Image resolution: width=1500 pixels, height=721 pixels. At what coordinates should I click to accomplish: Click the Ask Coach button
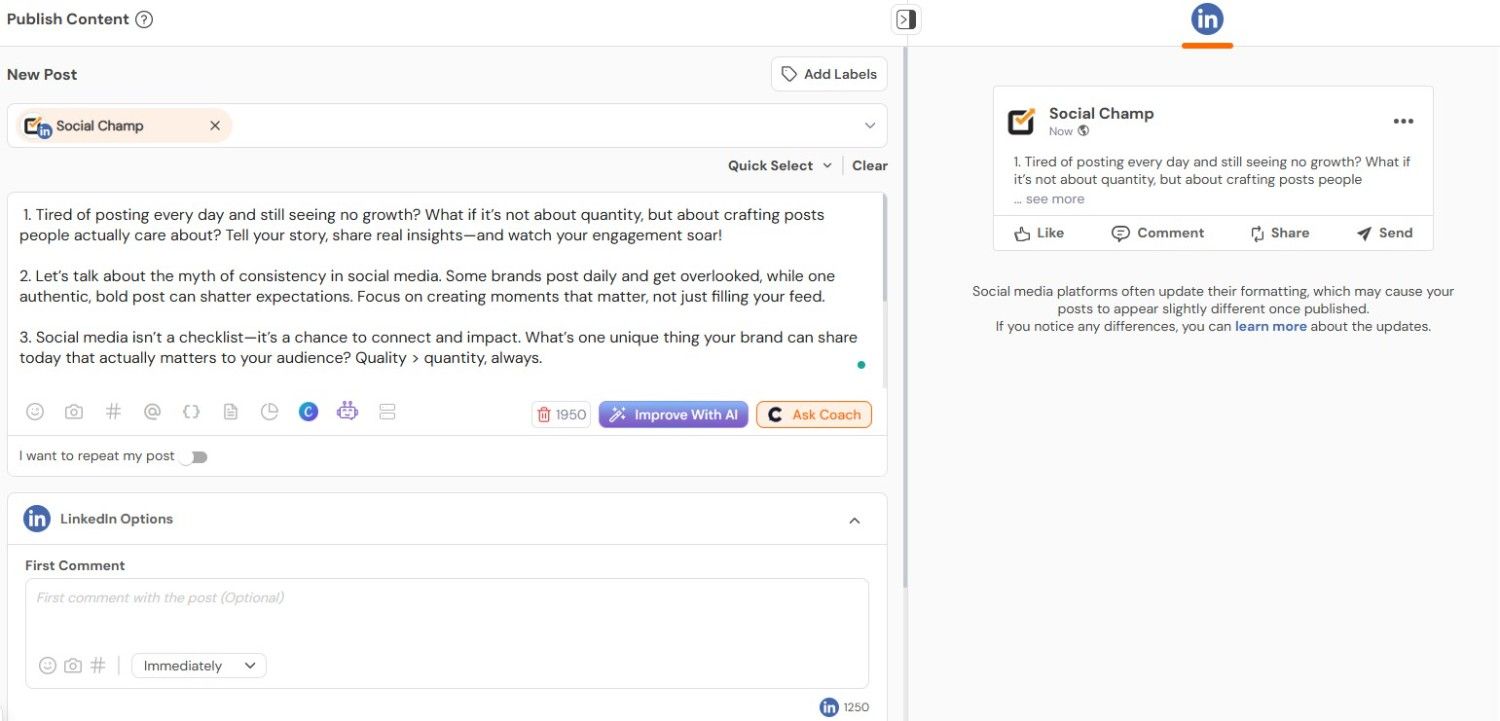[814, 414]
